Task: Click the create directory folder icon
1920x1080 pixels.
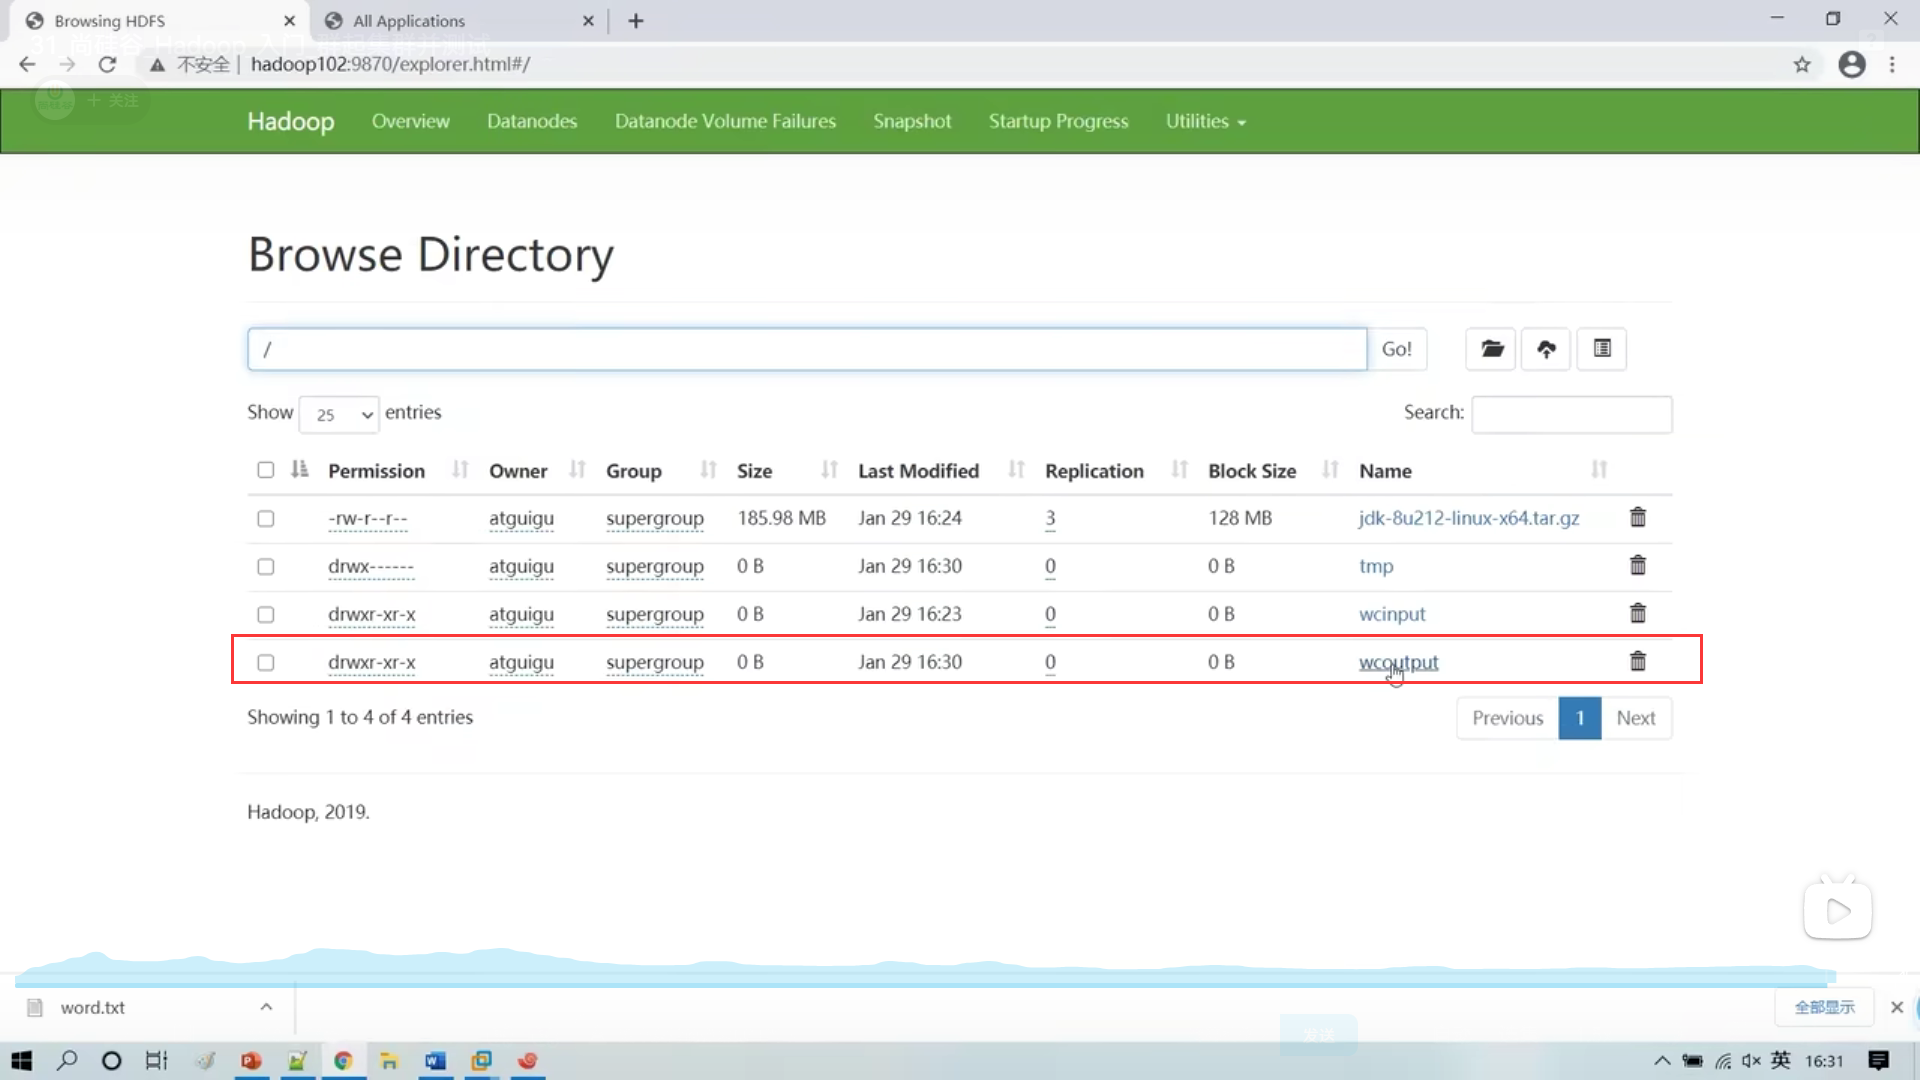Action: click(x=1491, y=349)
